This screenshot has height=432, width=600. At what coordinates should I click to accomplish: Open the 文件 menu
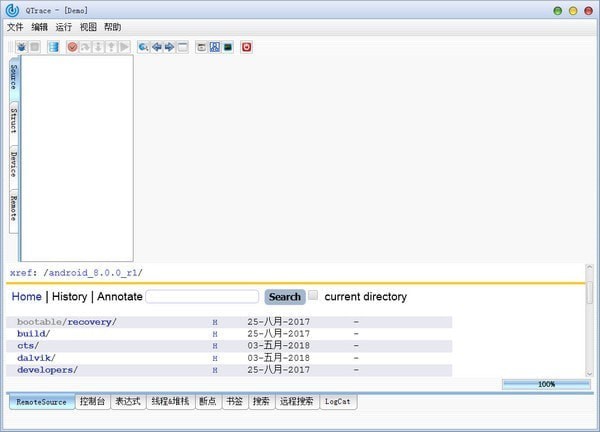[15, 27]
